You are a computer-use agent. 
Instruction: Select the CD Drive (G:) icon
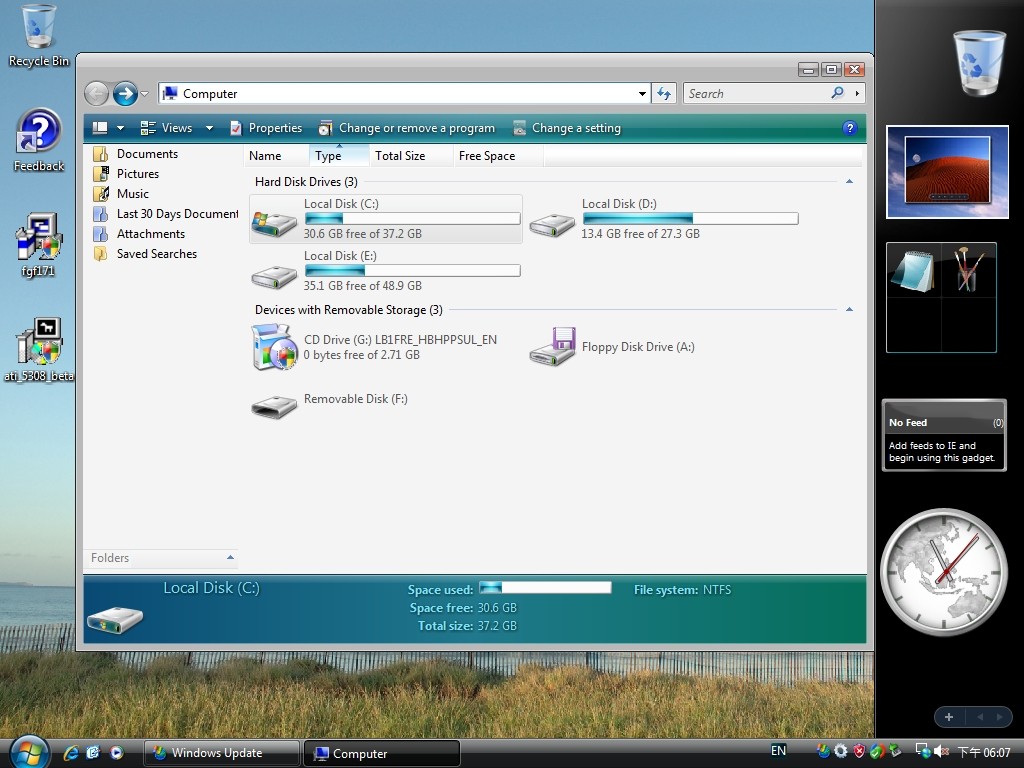[274, 347]
